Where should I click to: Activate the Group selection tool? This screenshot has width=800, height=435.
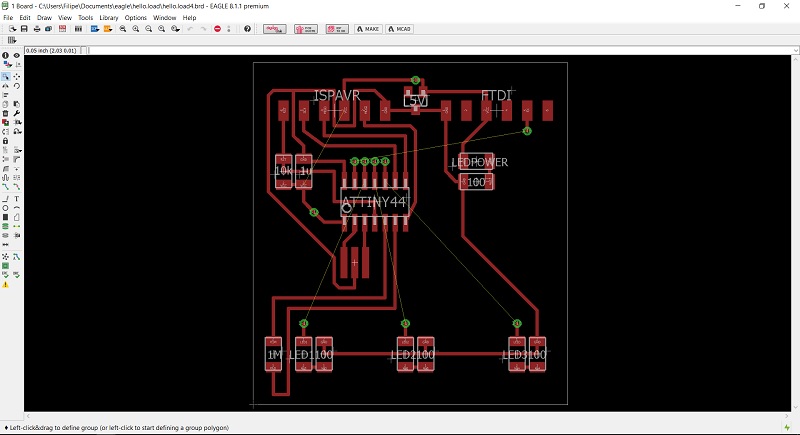tap(6, 76)
